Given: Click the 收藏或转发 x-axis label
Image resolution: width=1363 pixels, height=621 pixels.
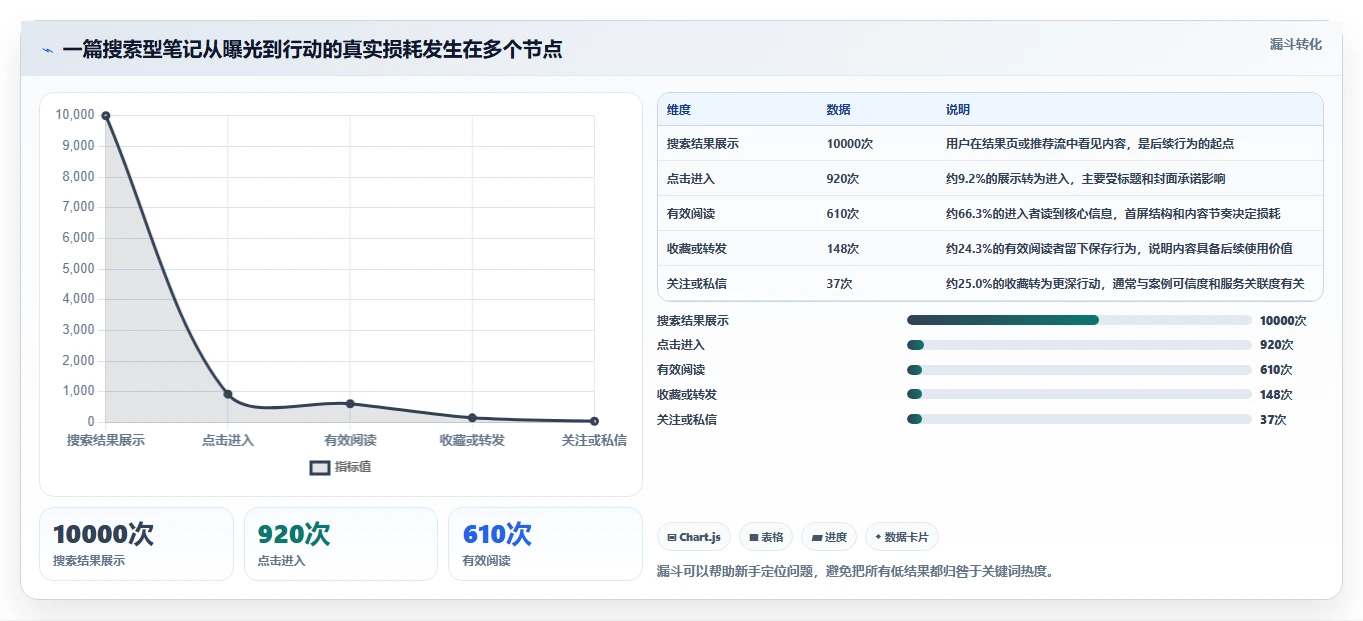Looking at the screenshot, I should click(472, 440).
